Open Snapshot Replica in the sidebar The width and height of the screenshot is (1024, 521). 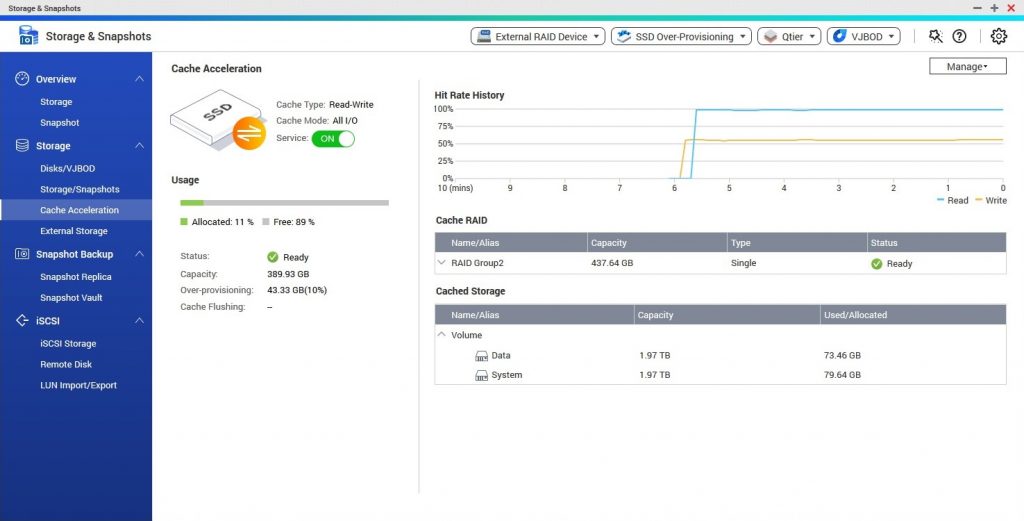point(76,277)
